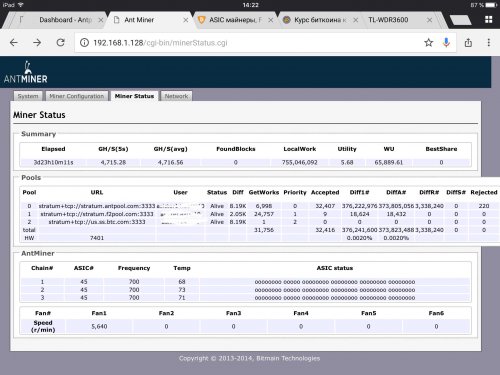Click chain 1 temperature 68
Viewport: 500px width, 375px height.
click(x=182, y=282)
